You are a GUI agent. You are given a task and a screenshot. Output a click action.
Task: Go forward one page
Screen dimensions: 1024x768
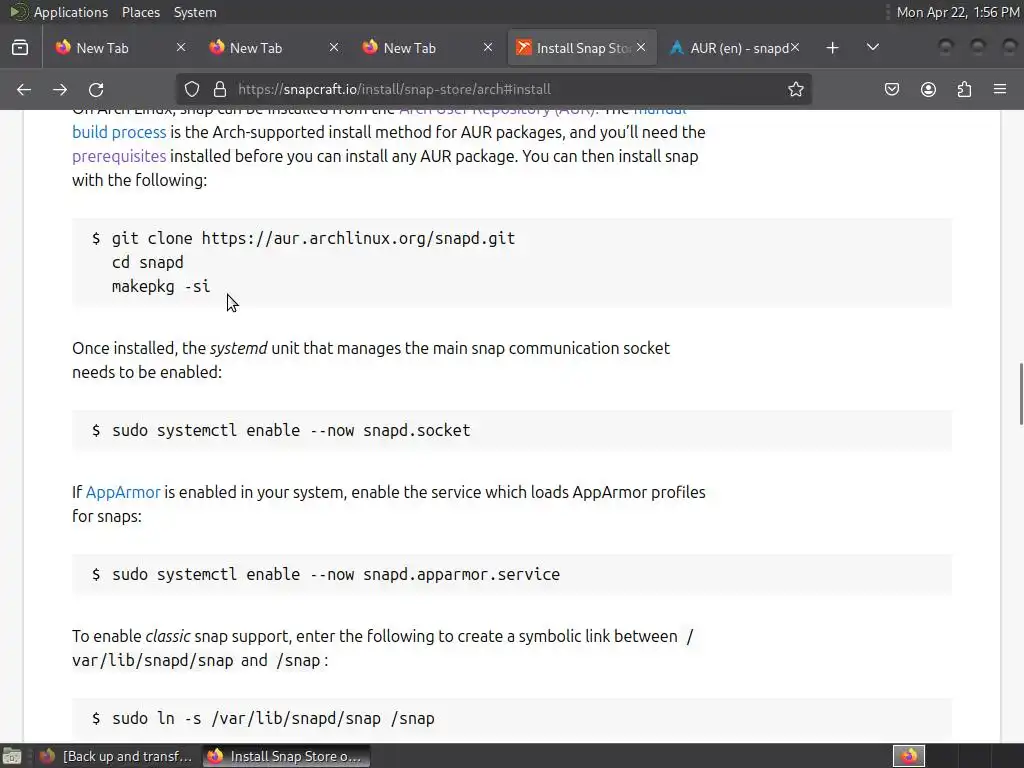(60, 89)
